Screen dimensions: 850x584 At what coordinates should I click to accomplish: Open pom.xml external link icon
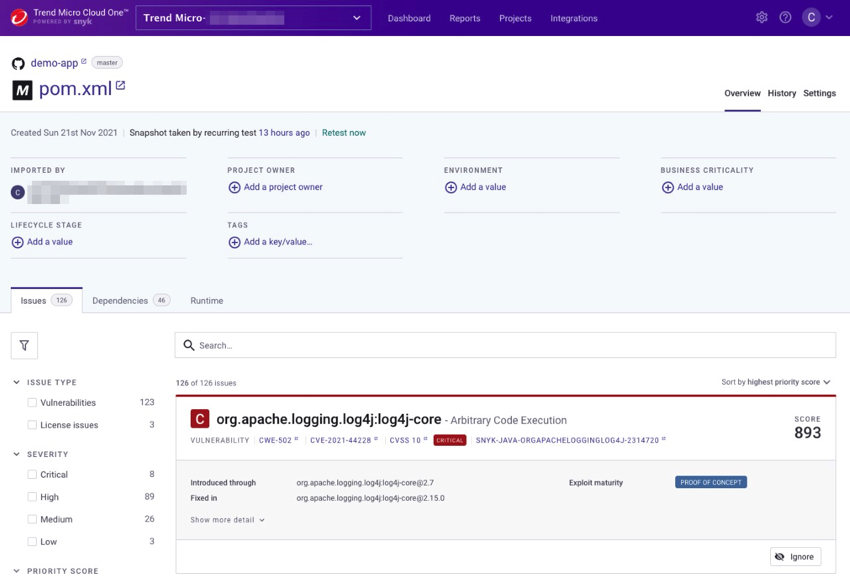pos(121,86)
